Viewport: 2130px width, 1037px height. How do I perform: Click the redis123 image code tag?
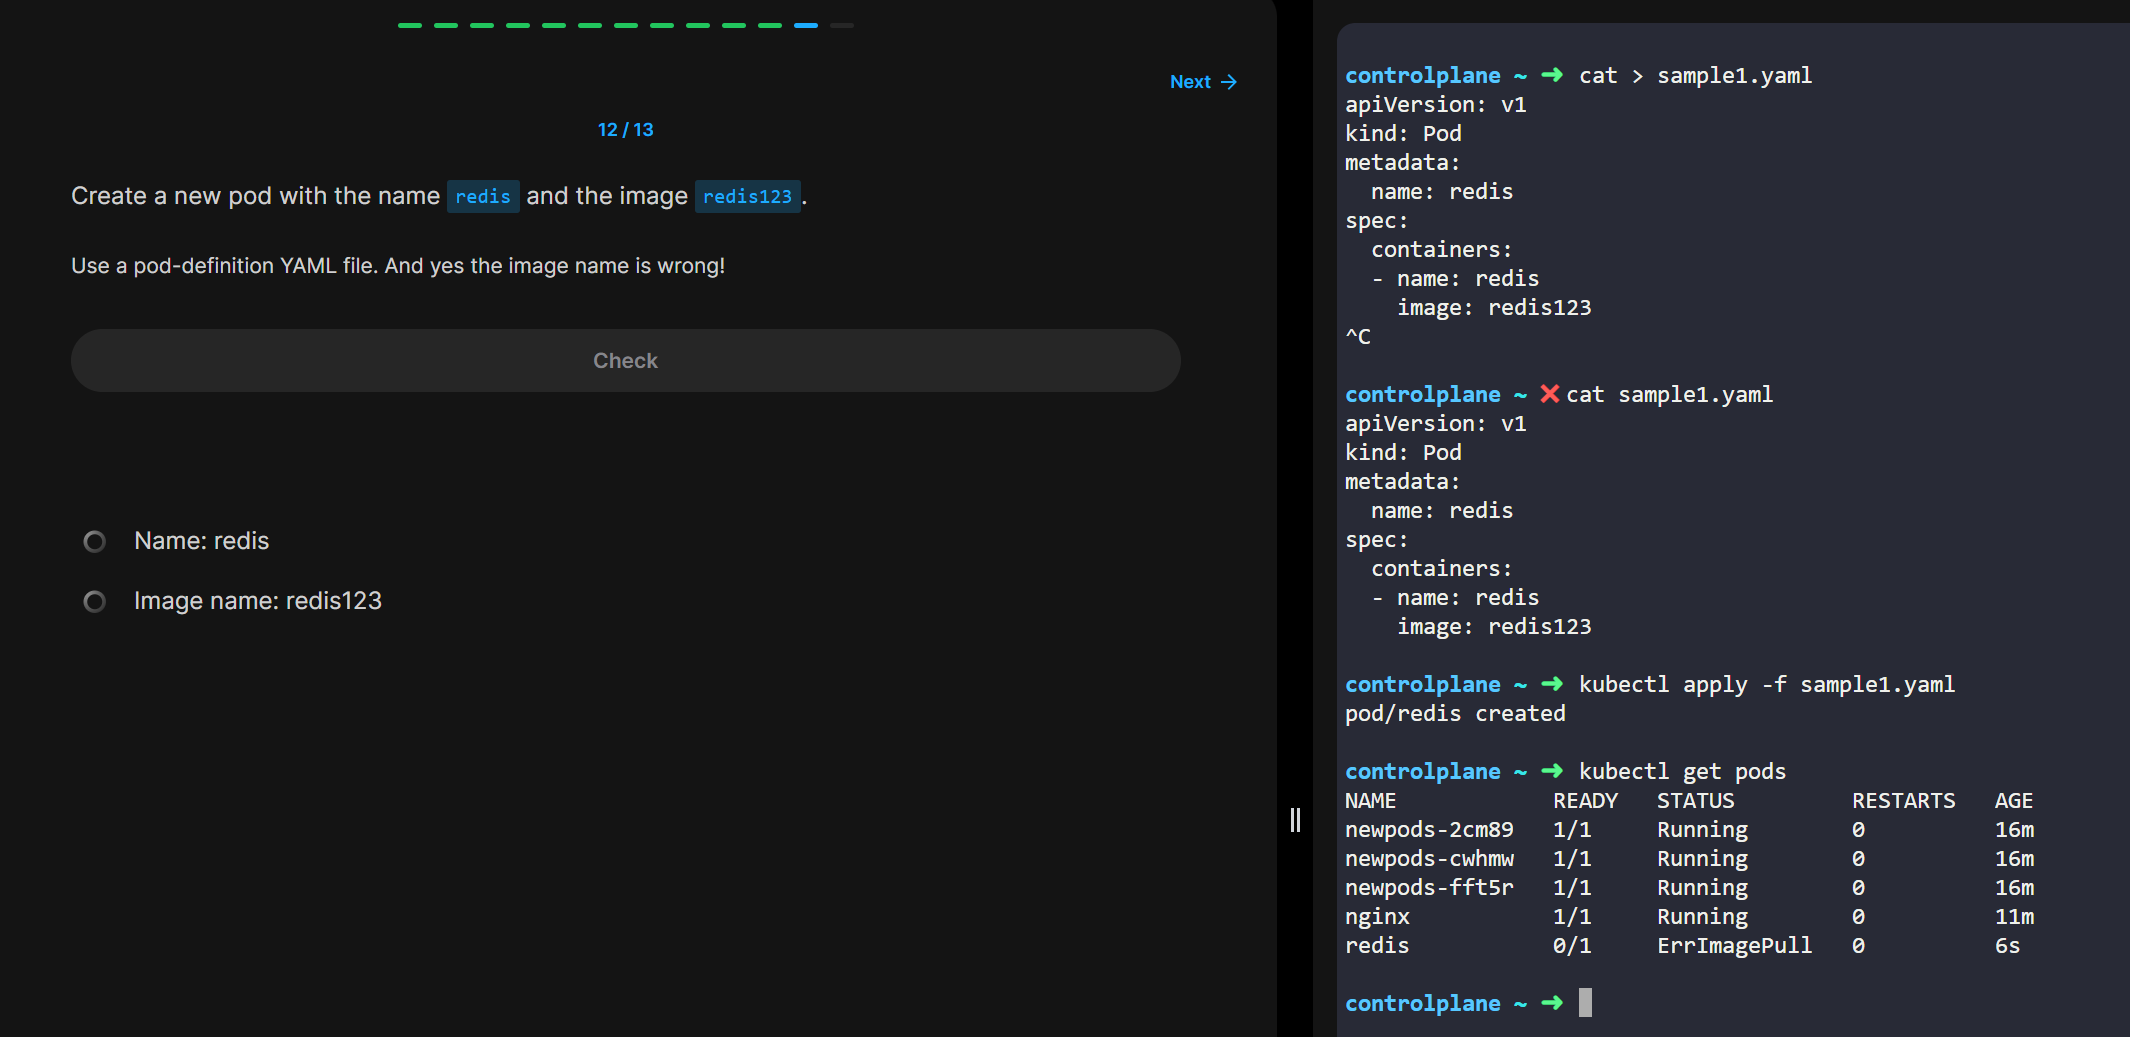(747, 196)
